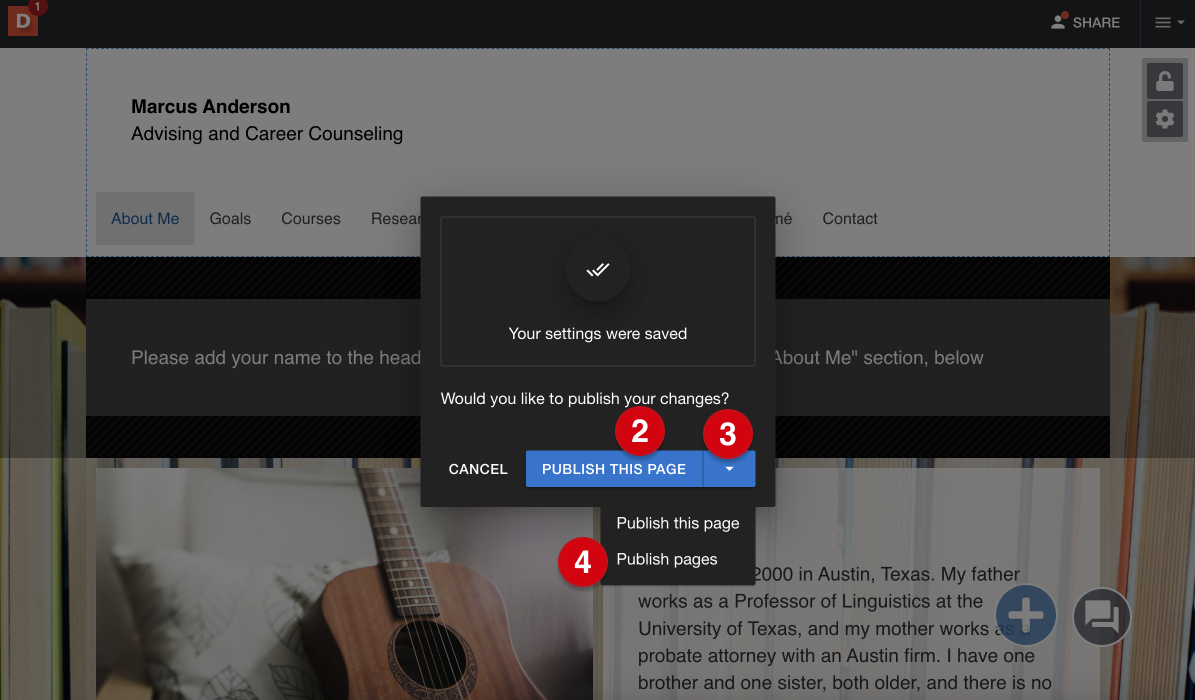The height and width of the screenshot is (700, 1195).
Task: Click the double checkmark saved icon
Action: click(x=598, y=269)
